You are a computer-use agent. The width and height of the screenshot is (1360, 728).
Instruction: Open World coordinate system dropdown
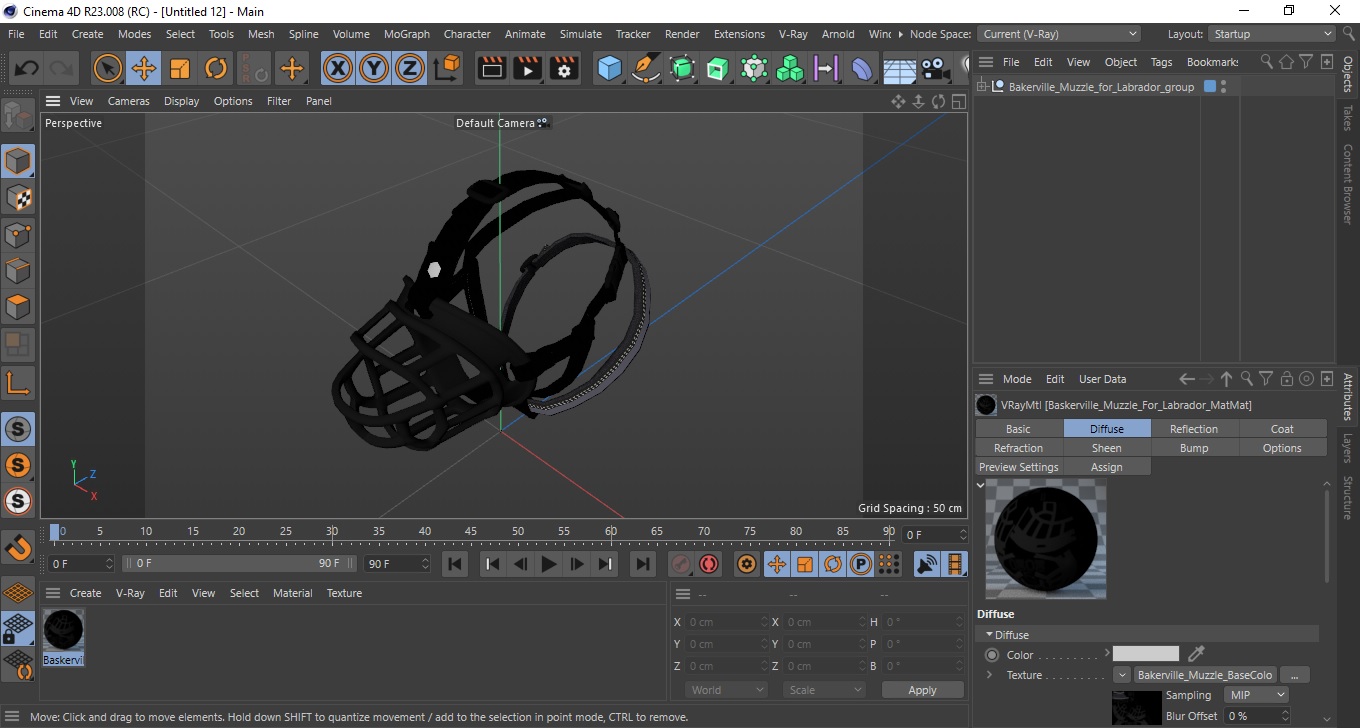pos(727,690)
